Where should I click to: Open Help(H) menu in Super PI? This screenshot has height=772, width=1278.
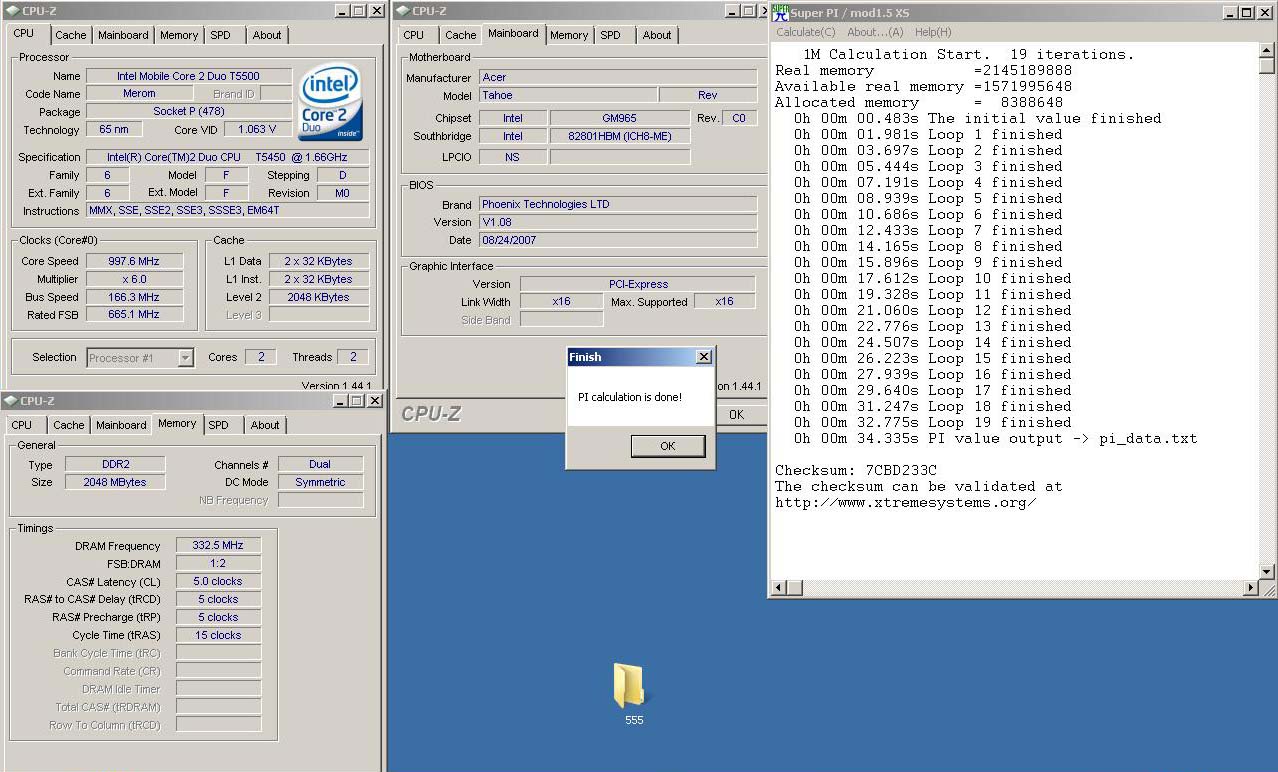click(933, 32)
